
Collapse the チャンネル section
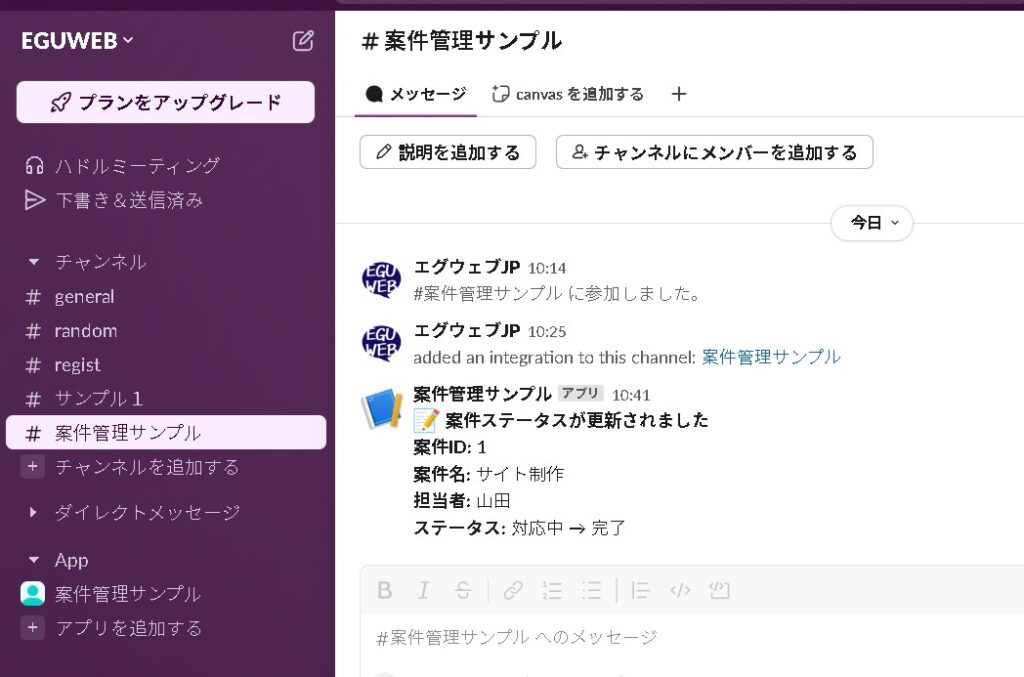[x=34, y=262]
